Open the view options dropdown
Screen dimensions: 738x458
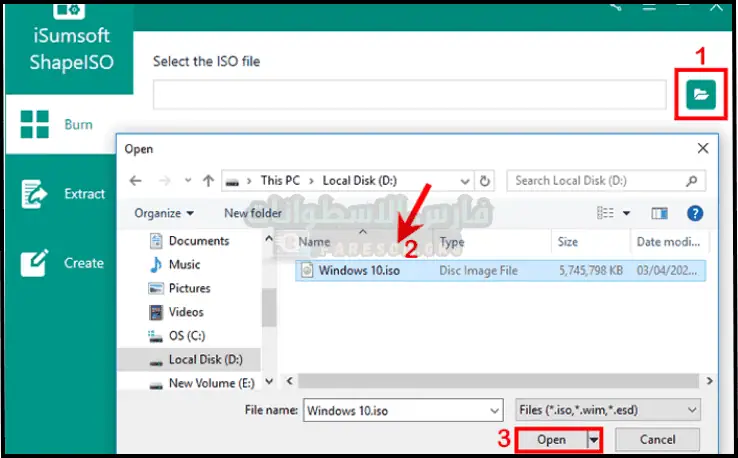(627, 213)
